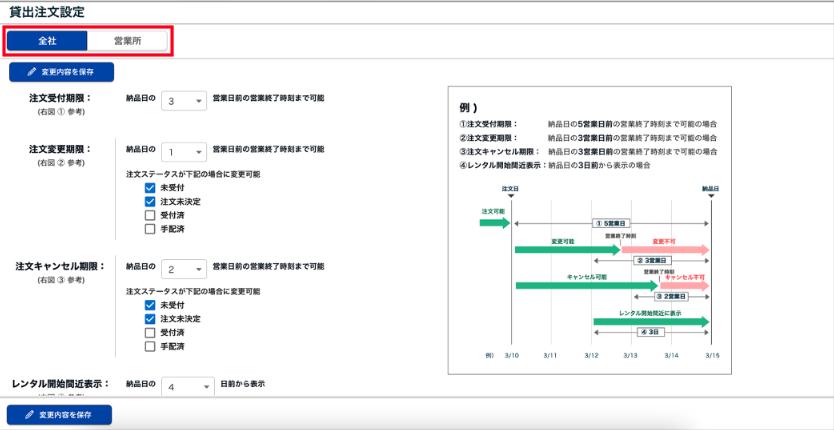Switch to the 全社 tab
834x430 pixels.
pos(46,42)
